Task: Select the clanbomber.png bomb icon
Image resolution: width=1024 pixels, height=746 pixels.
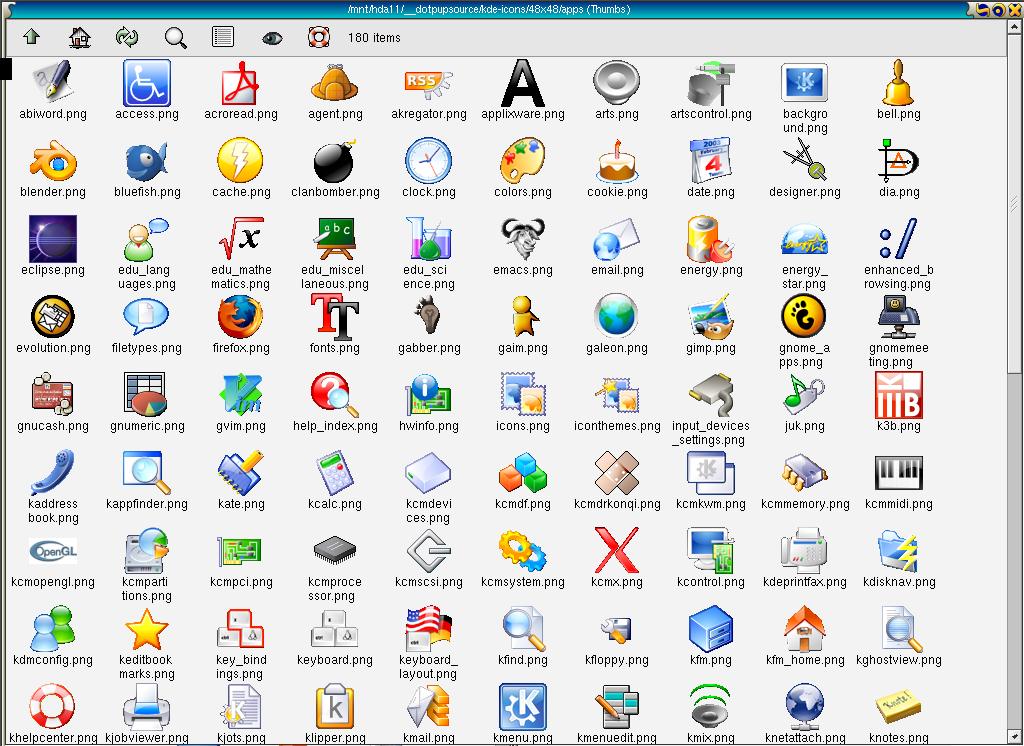Action: [334, 161]
